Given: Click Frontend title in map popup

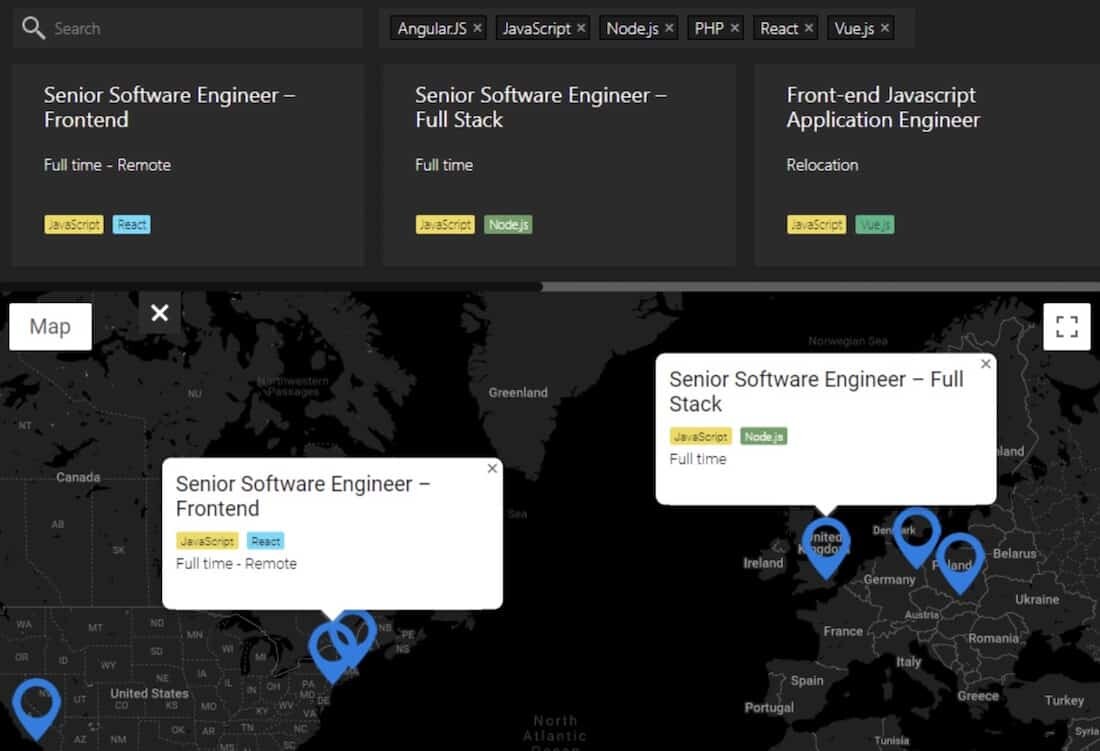Looking at the screenshot, I should [x=302, y=496].
